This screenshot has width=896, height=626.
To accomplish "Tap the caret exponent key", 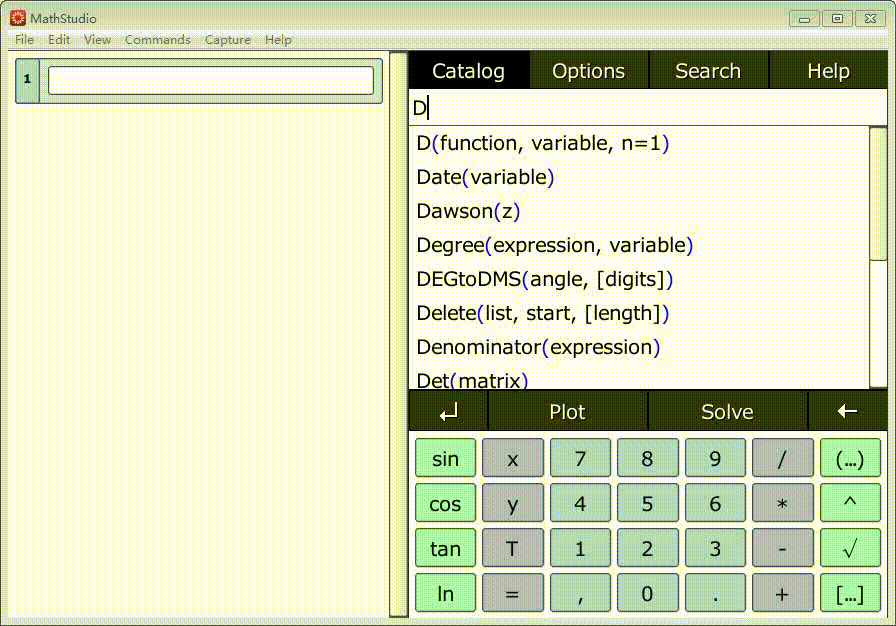I will [850, 503].
